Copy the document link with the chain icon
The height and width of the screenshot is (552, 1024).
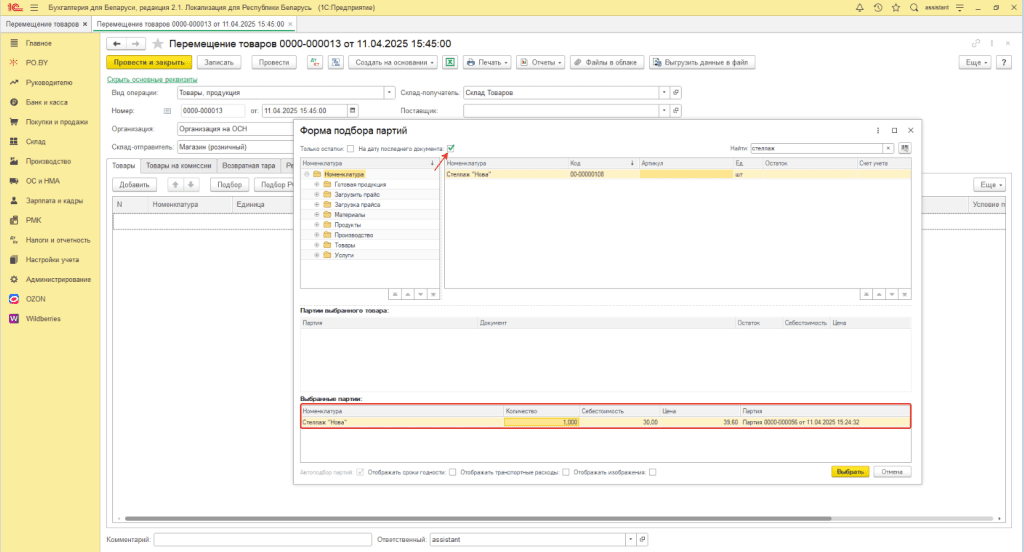(x=976, y=44)
